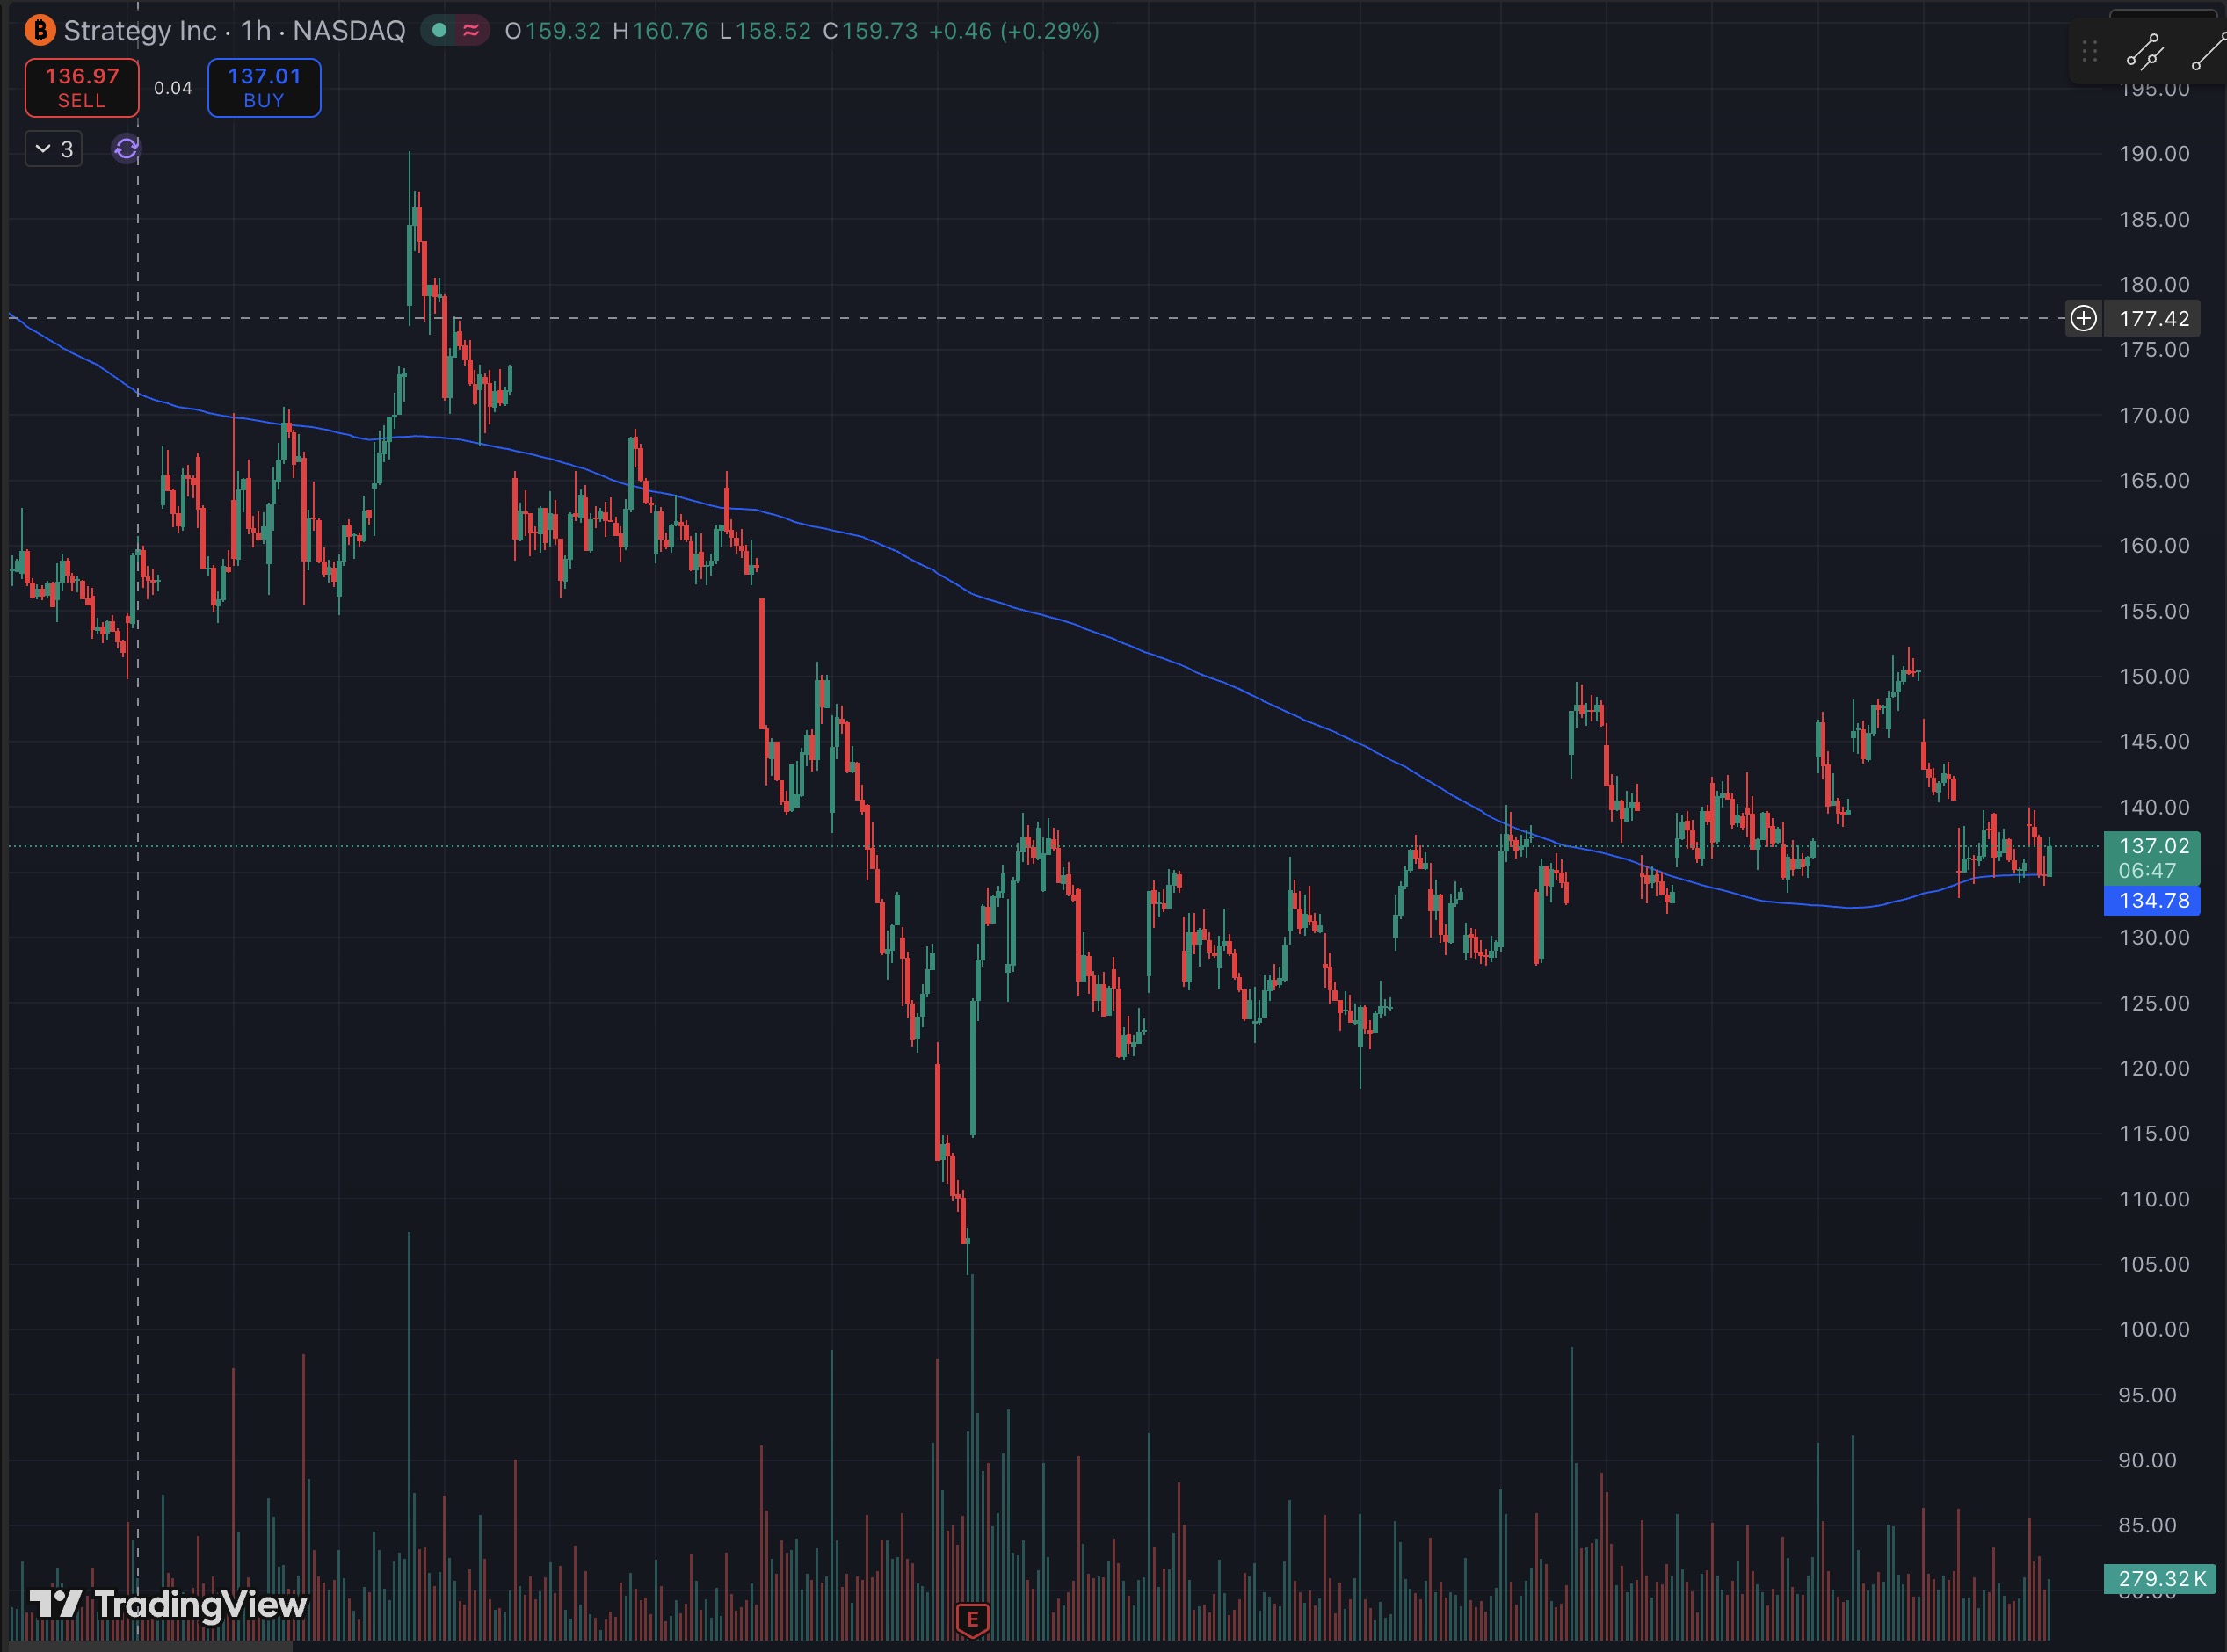Screen dimensions: 2227x1652
Task: Click the orange Bitcoin symbol logo
Action: coord(39,30)
